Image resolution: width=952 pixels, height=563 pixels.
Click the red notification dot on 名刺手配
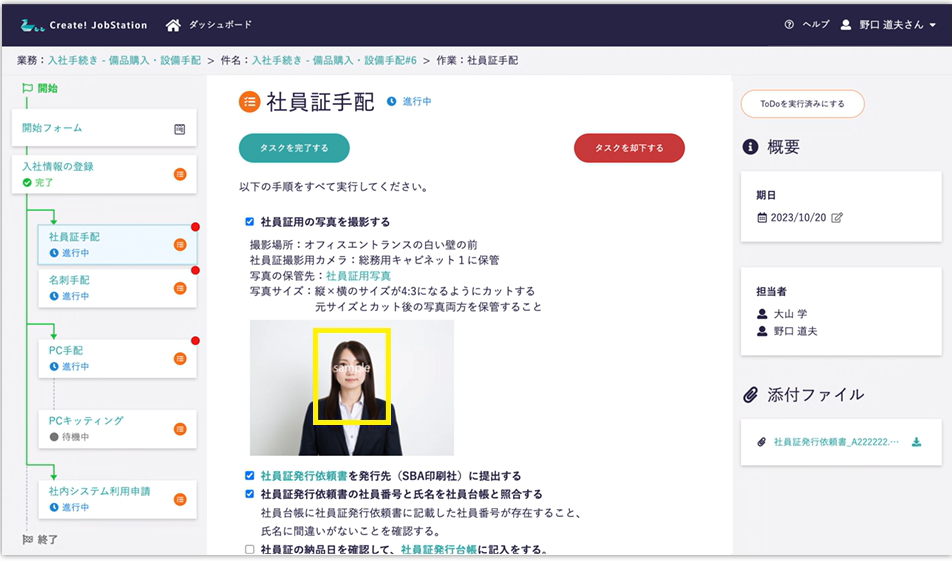(x=195, y=270)
